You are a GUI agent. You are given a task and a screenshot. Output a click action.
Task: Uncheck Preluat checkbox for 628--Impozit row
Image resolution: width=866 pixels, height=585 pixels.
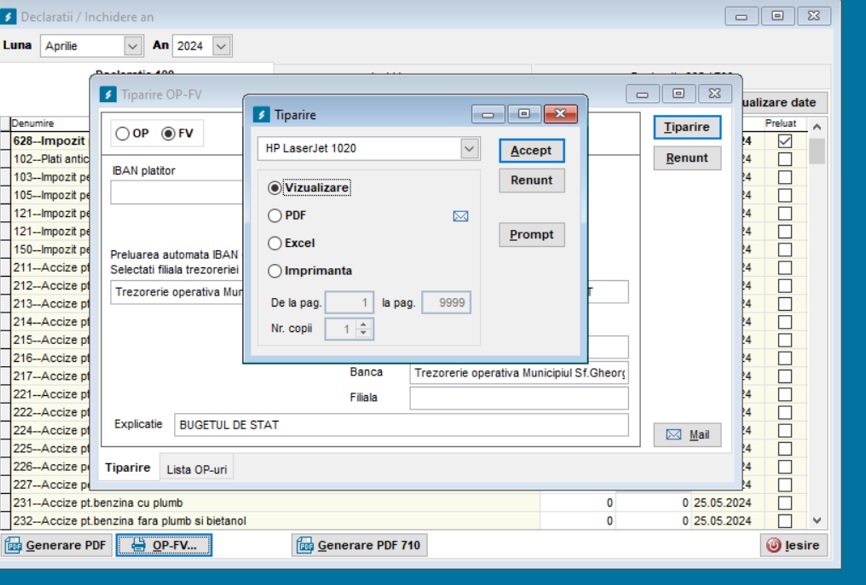784,141
